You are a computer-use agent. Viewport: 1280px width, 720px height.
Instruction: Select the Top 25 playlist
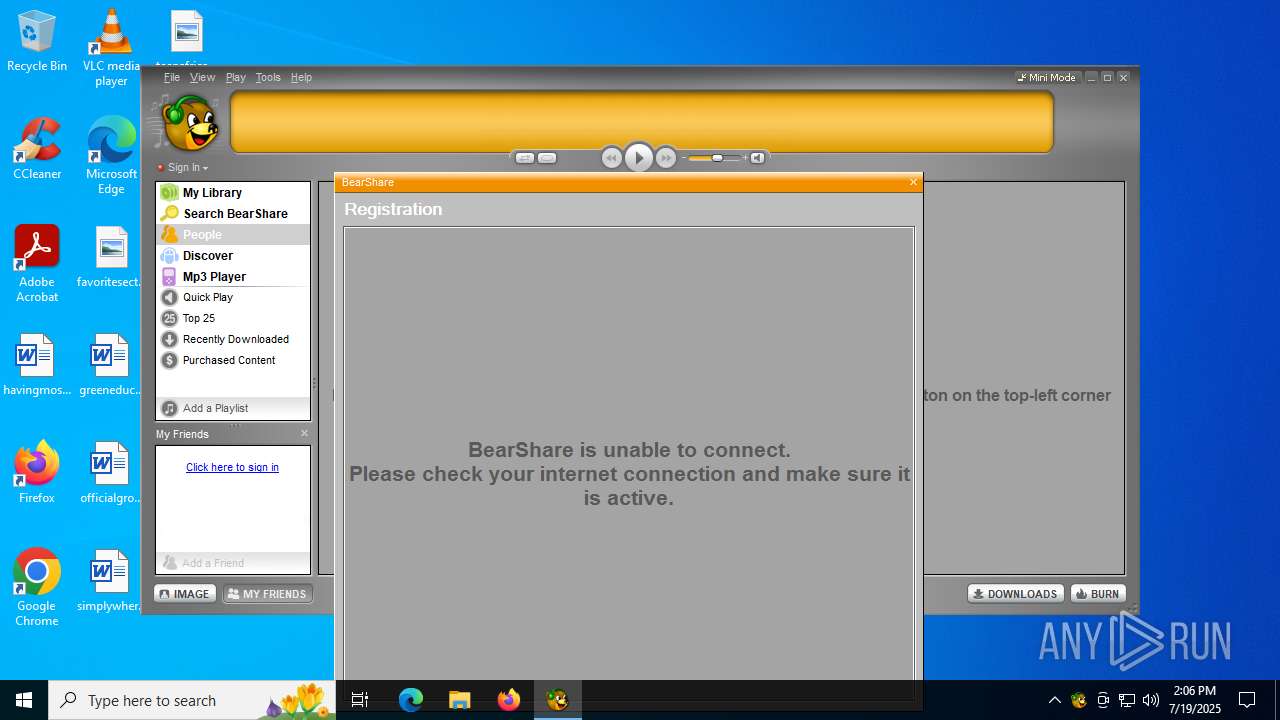point(233,318)
